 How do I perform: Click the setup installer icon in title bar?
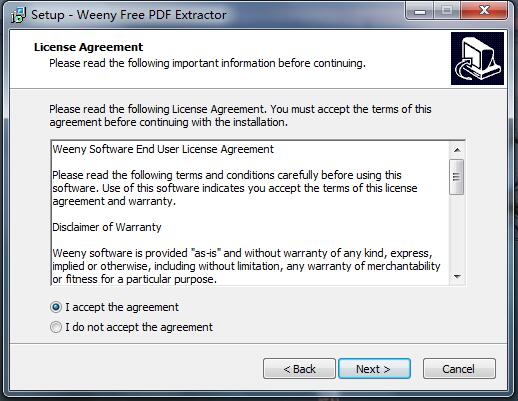tap(19, 15)
